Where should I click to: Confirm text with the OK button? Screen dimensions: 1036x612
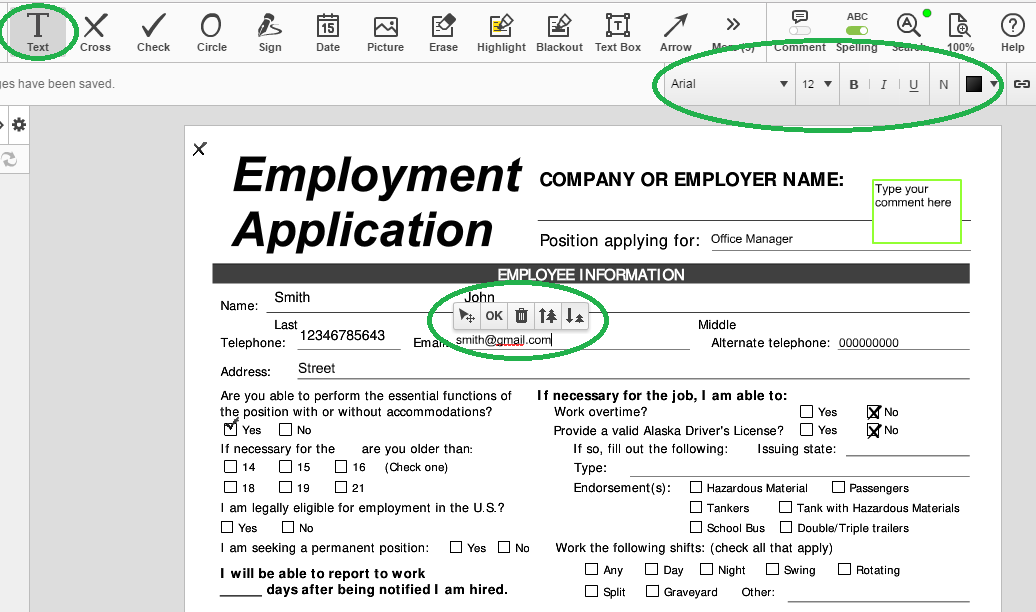tap(494, 316)
